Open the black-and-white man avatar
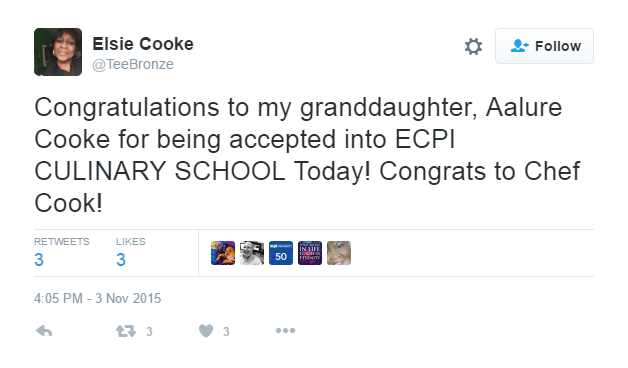Screen dimensions: 628x368 (252, 253)
